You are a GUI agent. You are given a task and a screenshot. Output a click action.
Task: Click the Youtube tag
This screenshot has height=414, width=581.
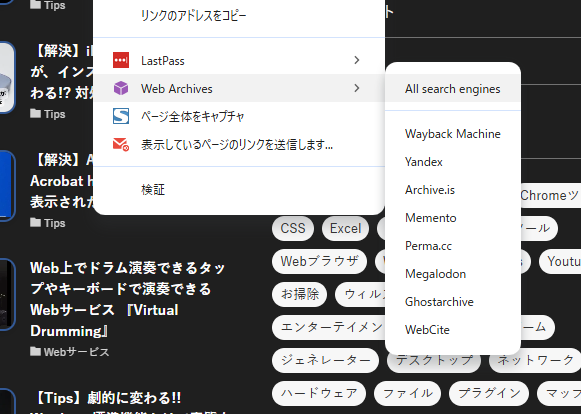[x=560, y=261]
